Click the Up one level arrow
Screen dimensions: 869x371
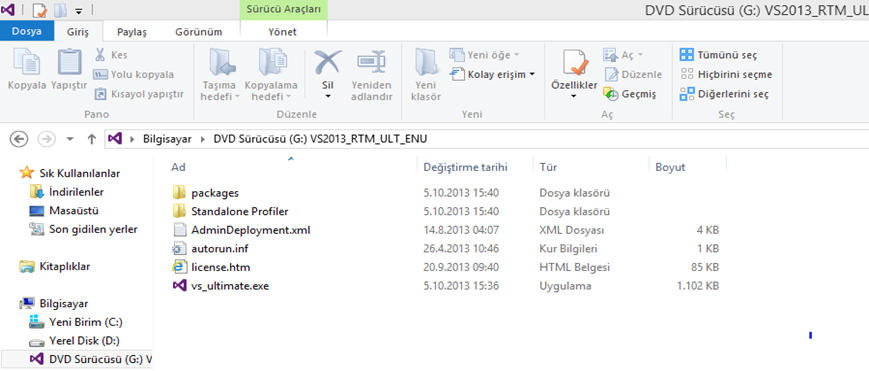(91, 139)
